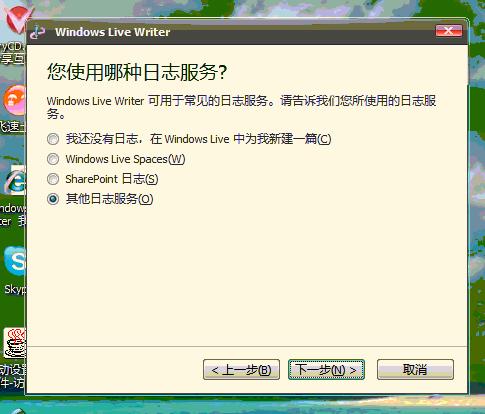This screenshot has height=414, width=485.
Task: Click the '其他日志服务(O)' label text
Action: pos(110,199)
